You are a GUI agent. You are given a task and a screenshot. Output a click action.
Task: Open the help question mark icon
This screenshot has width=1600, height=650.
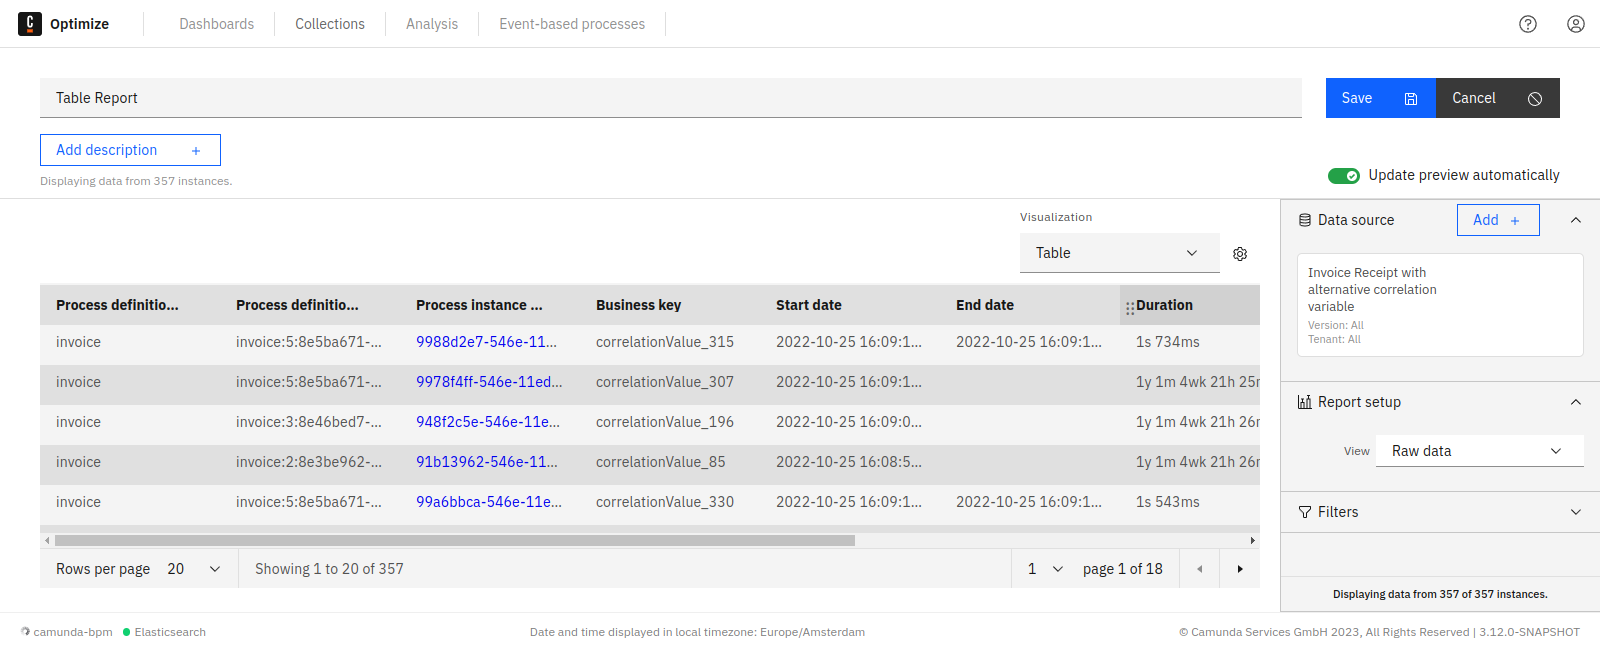pos(1527,24)
